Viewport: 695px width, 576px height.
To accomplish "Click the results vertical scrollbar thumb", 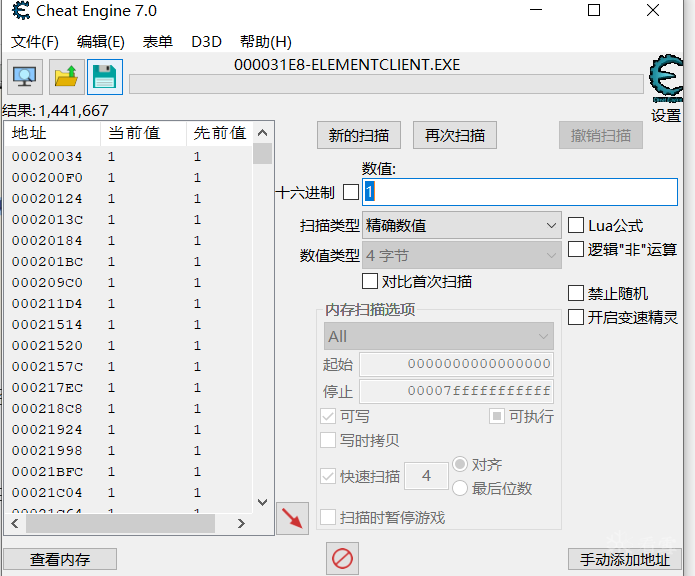I will (x=262, y=154).
